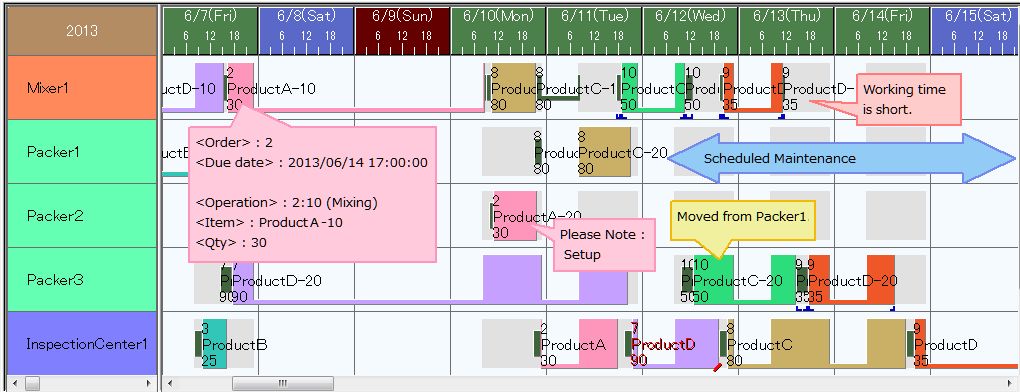The image size is (1020, 392).
Task: Click the 'Working time is short.' note
Action: pyautogui.click(x=909, y=99)
